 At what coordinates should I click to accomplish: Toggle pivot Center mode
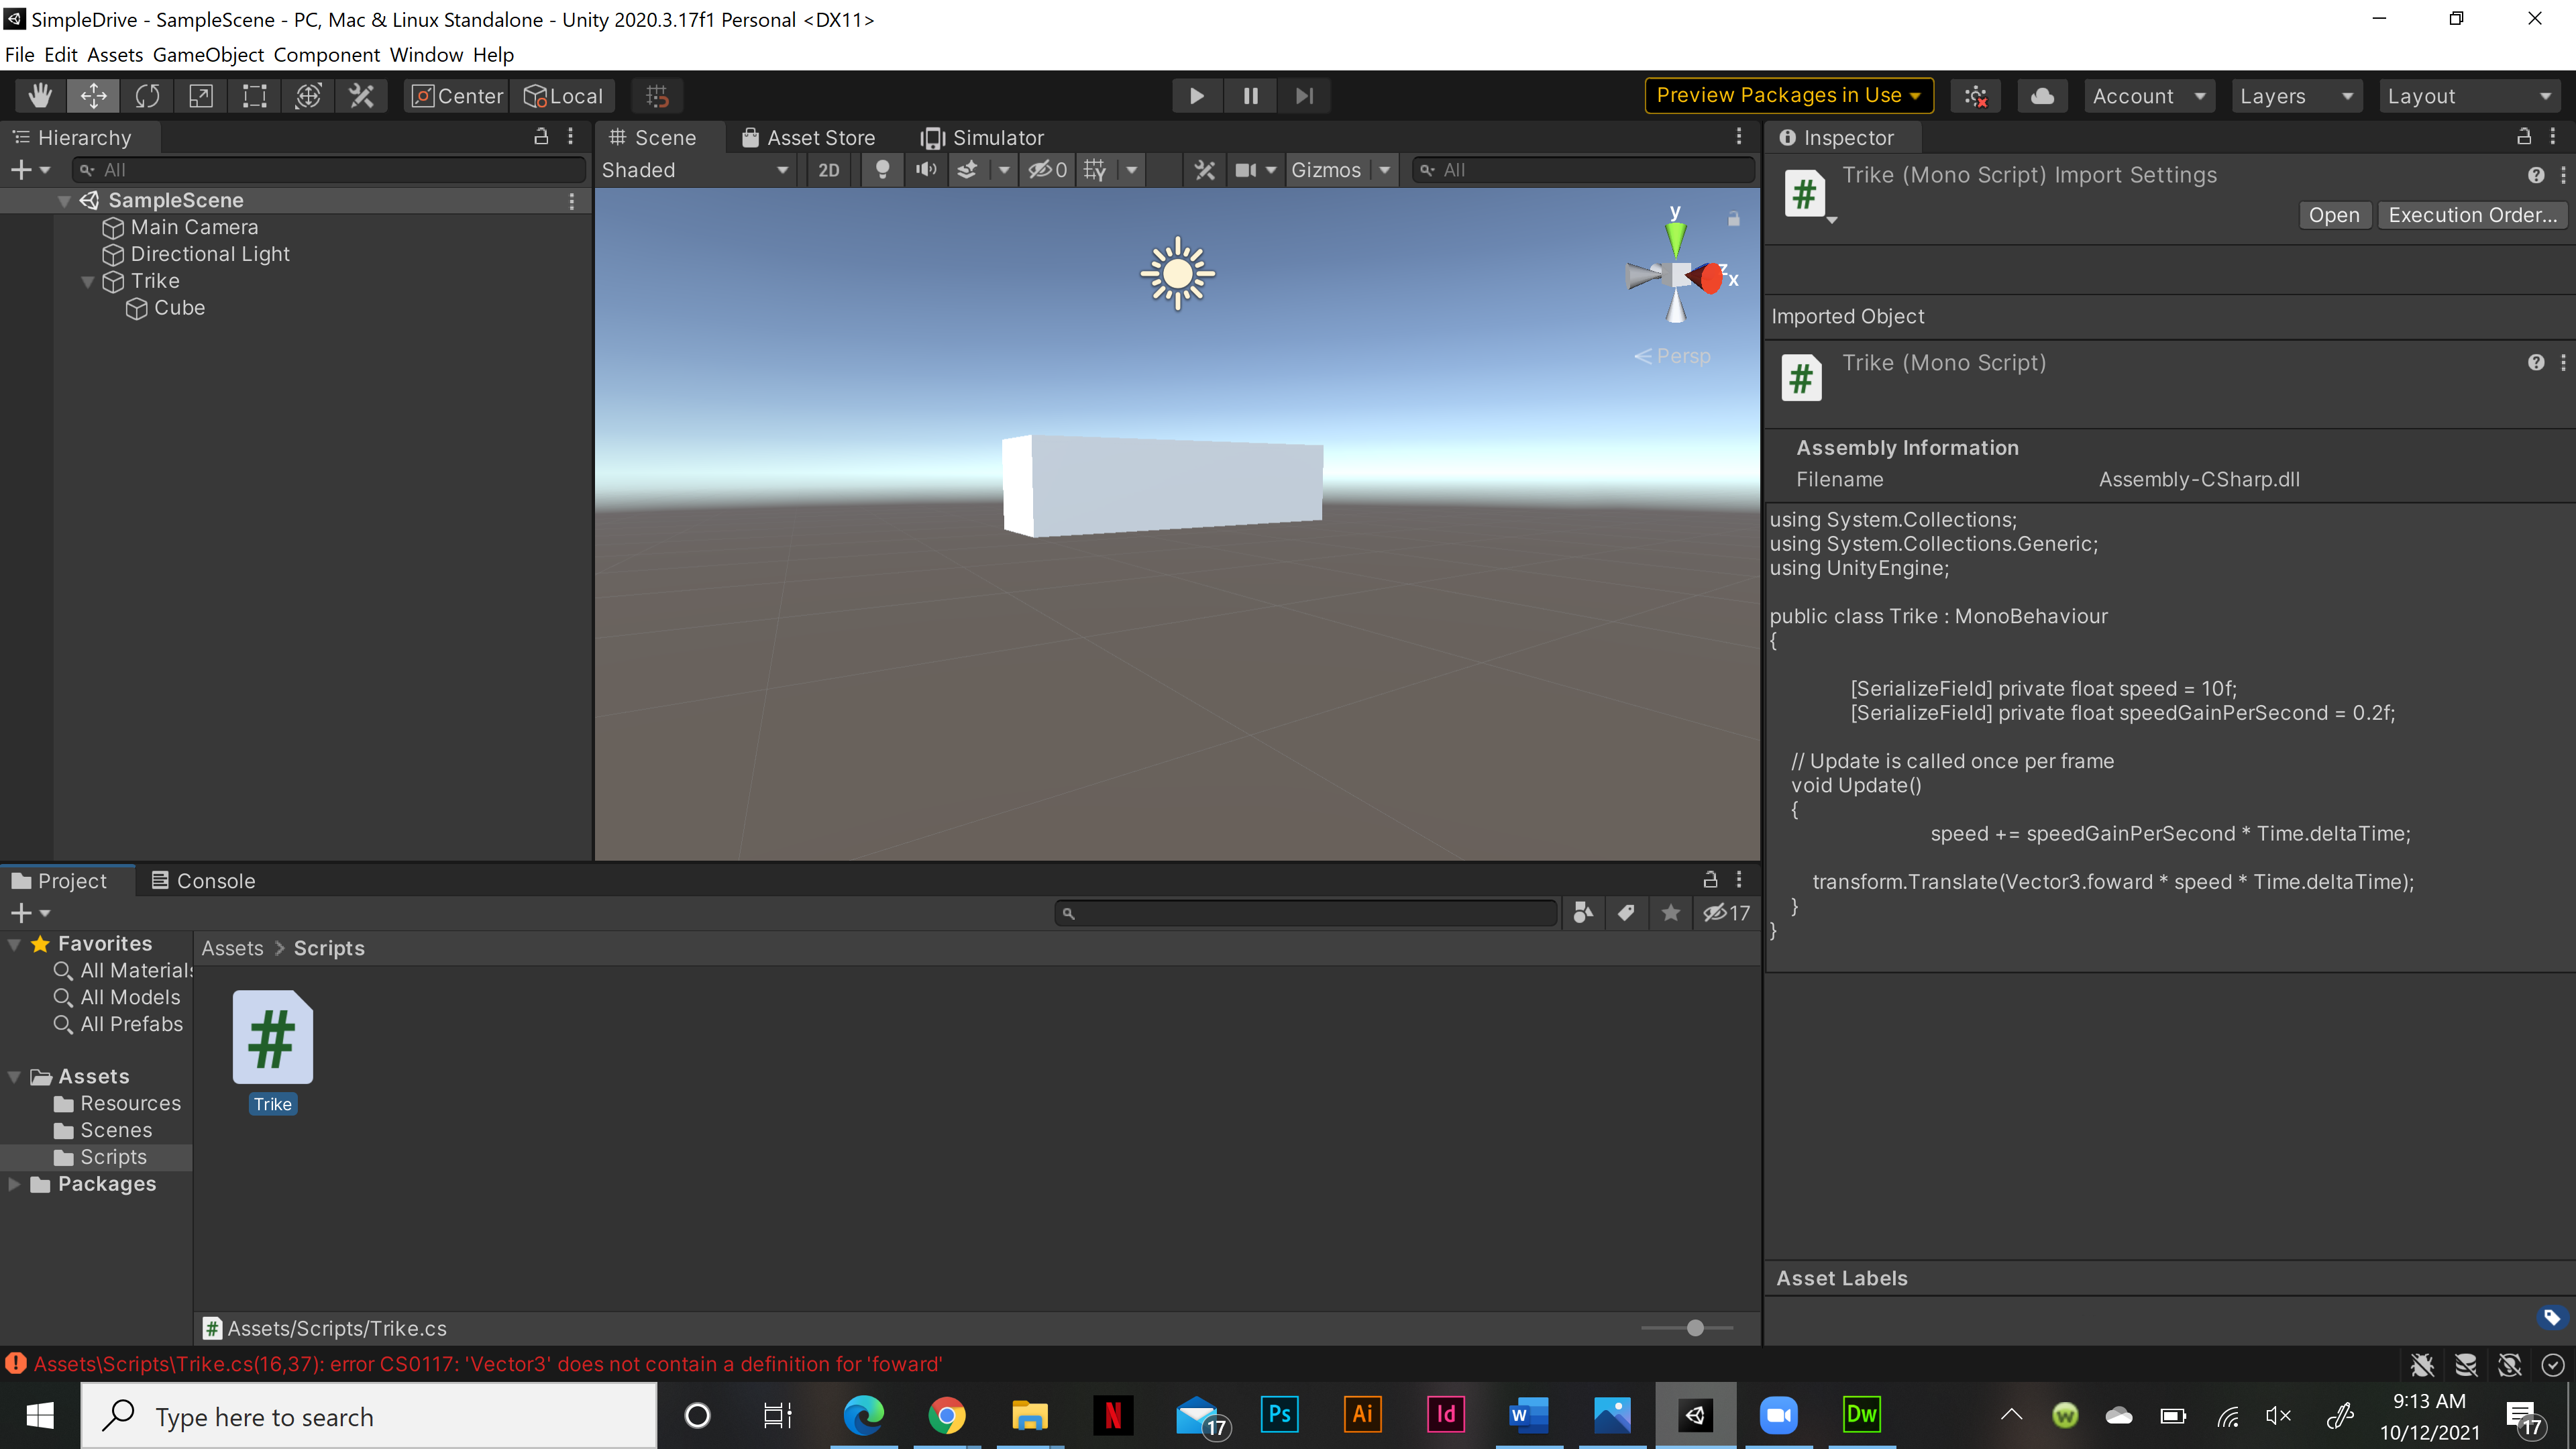(x=458, y=96)
